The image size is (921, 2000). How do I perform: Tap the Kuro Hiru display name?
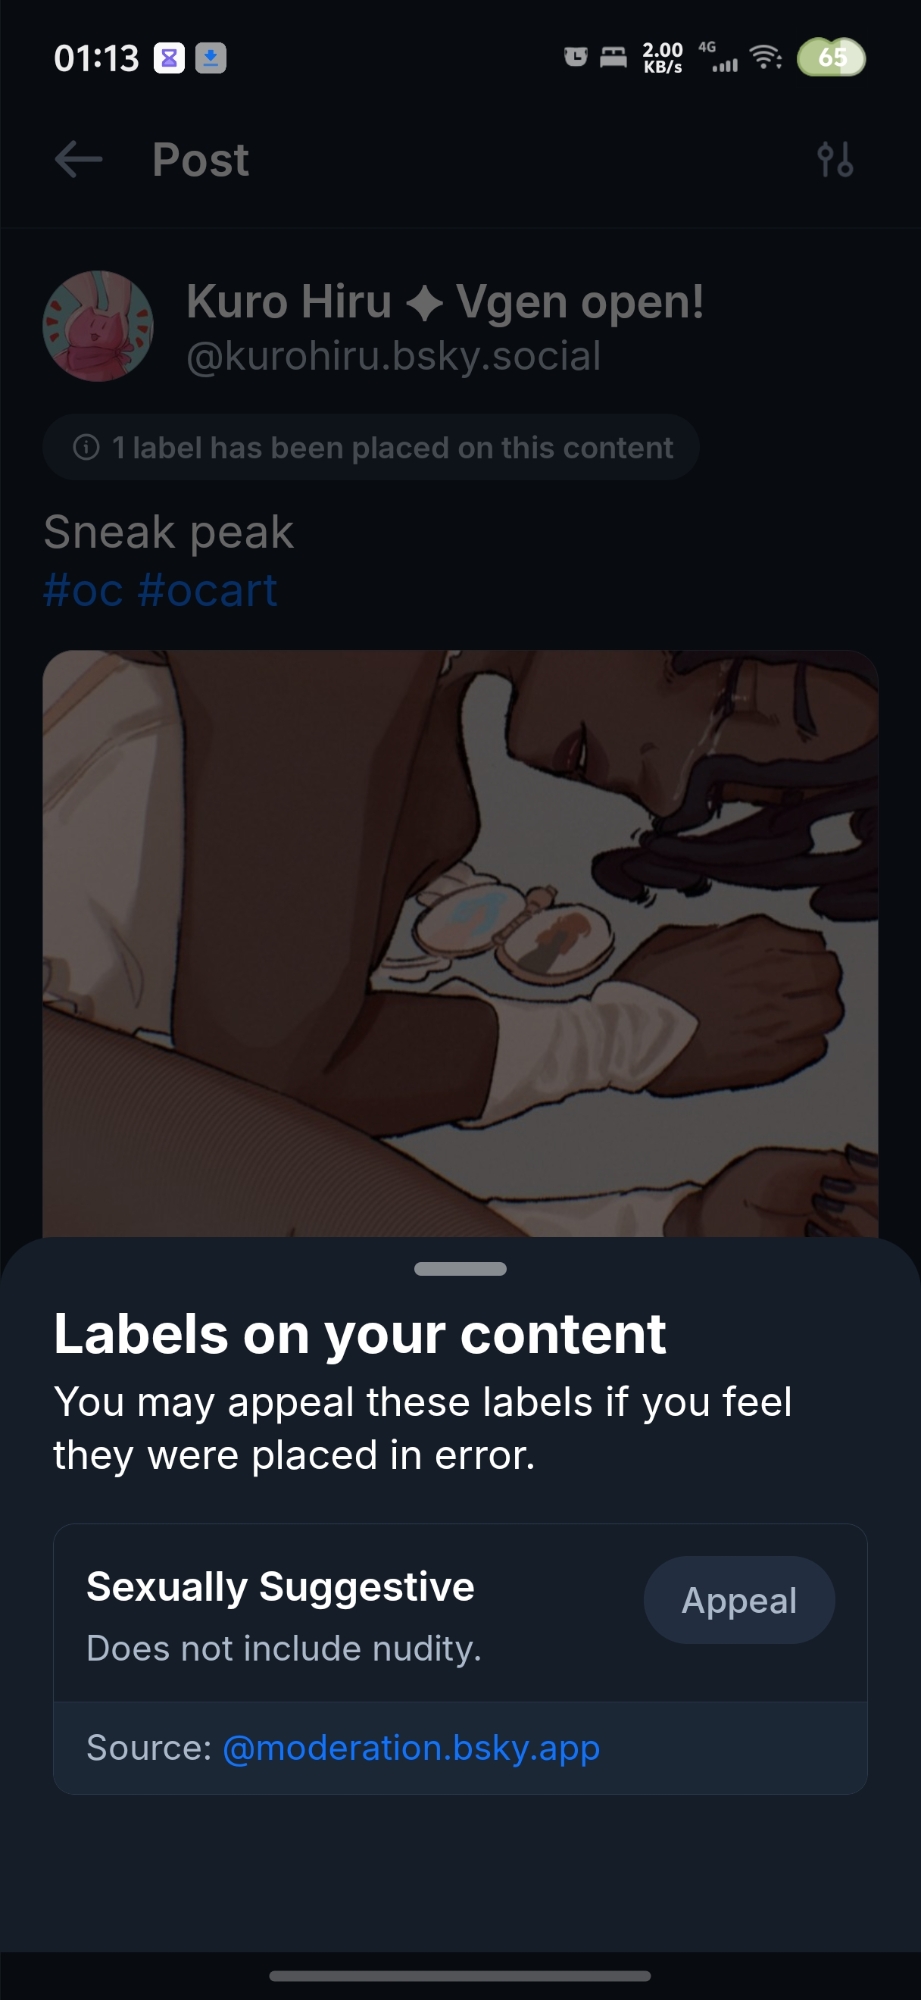coord(288,301)
